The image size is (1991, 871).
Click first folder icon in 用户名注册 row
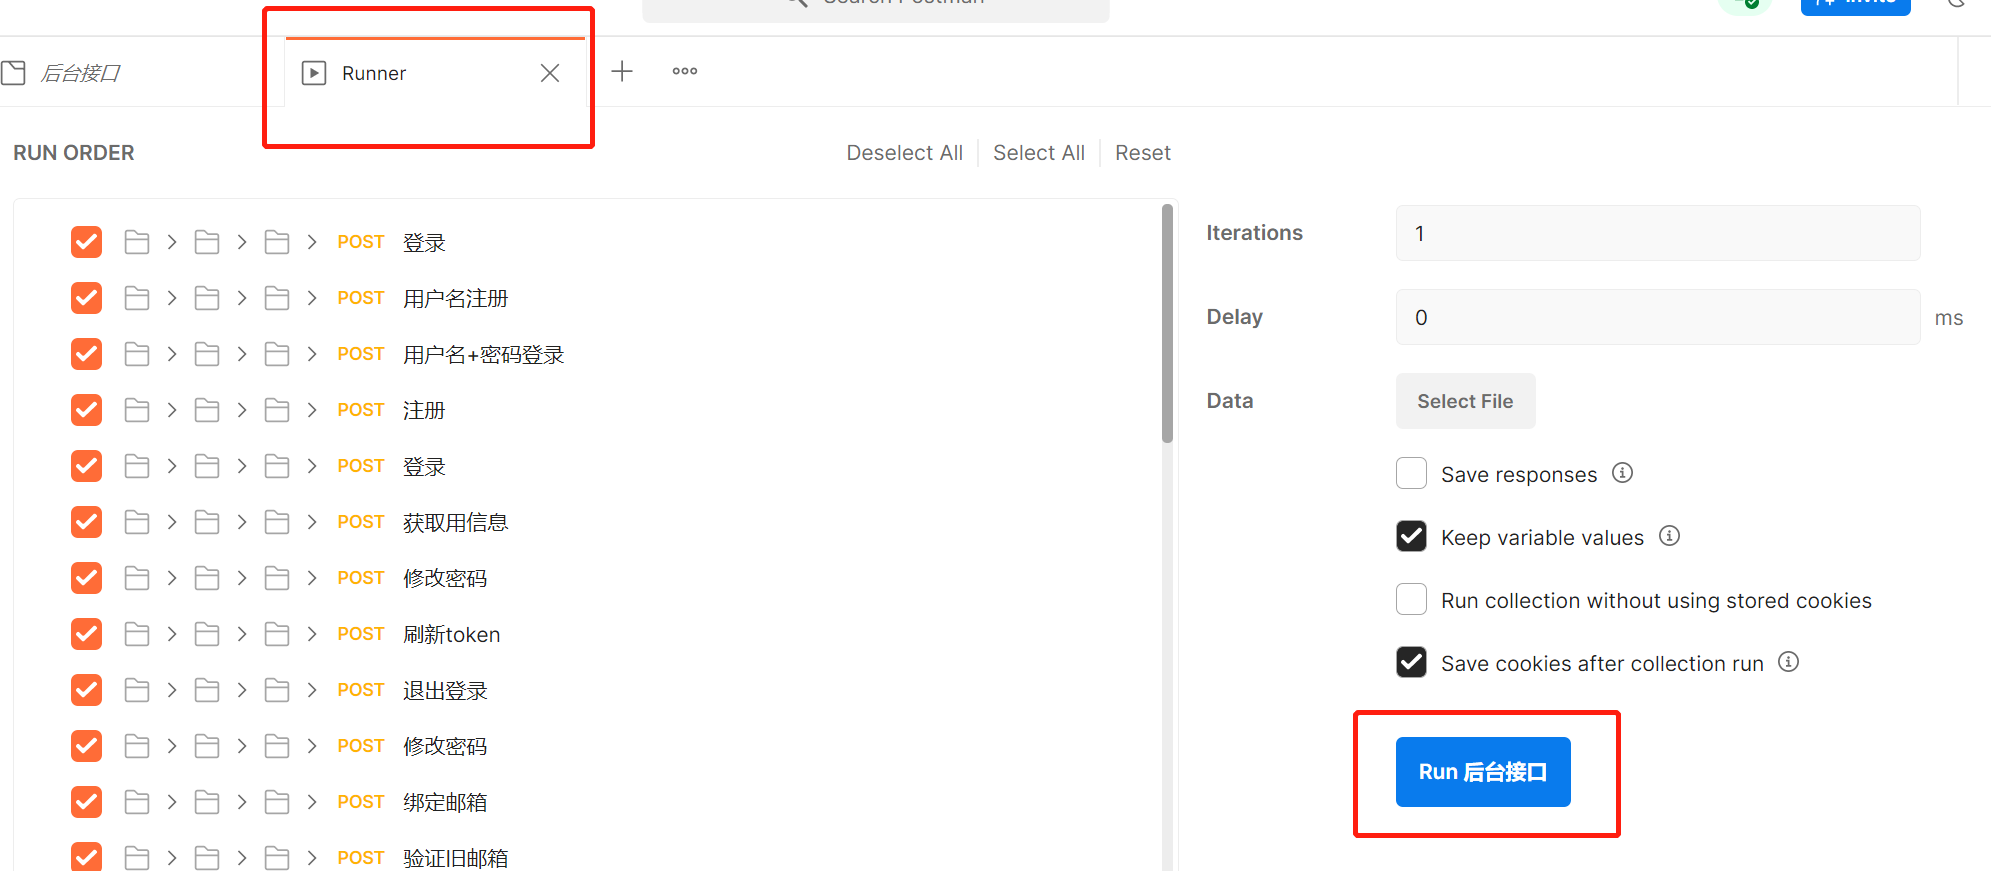tap(137, 298)
